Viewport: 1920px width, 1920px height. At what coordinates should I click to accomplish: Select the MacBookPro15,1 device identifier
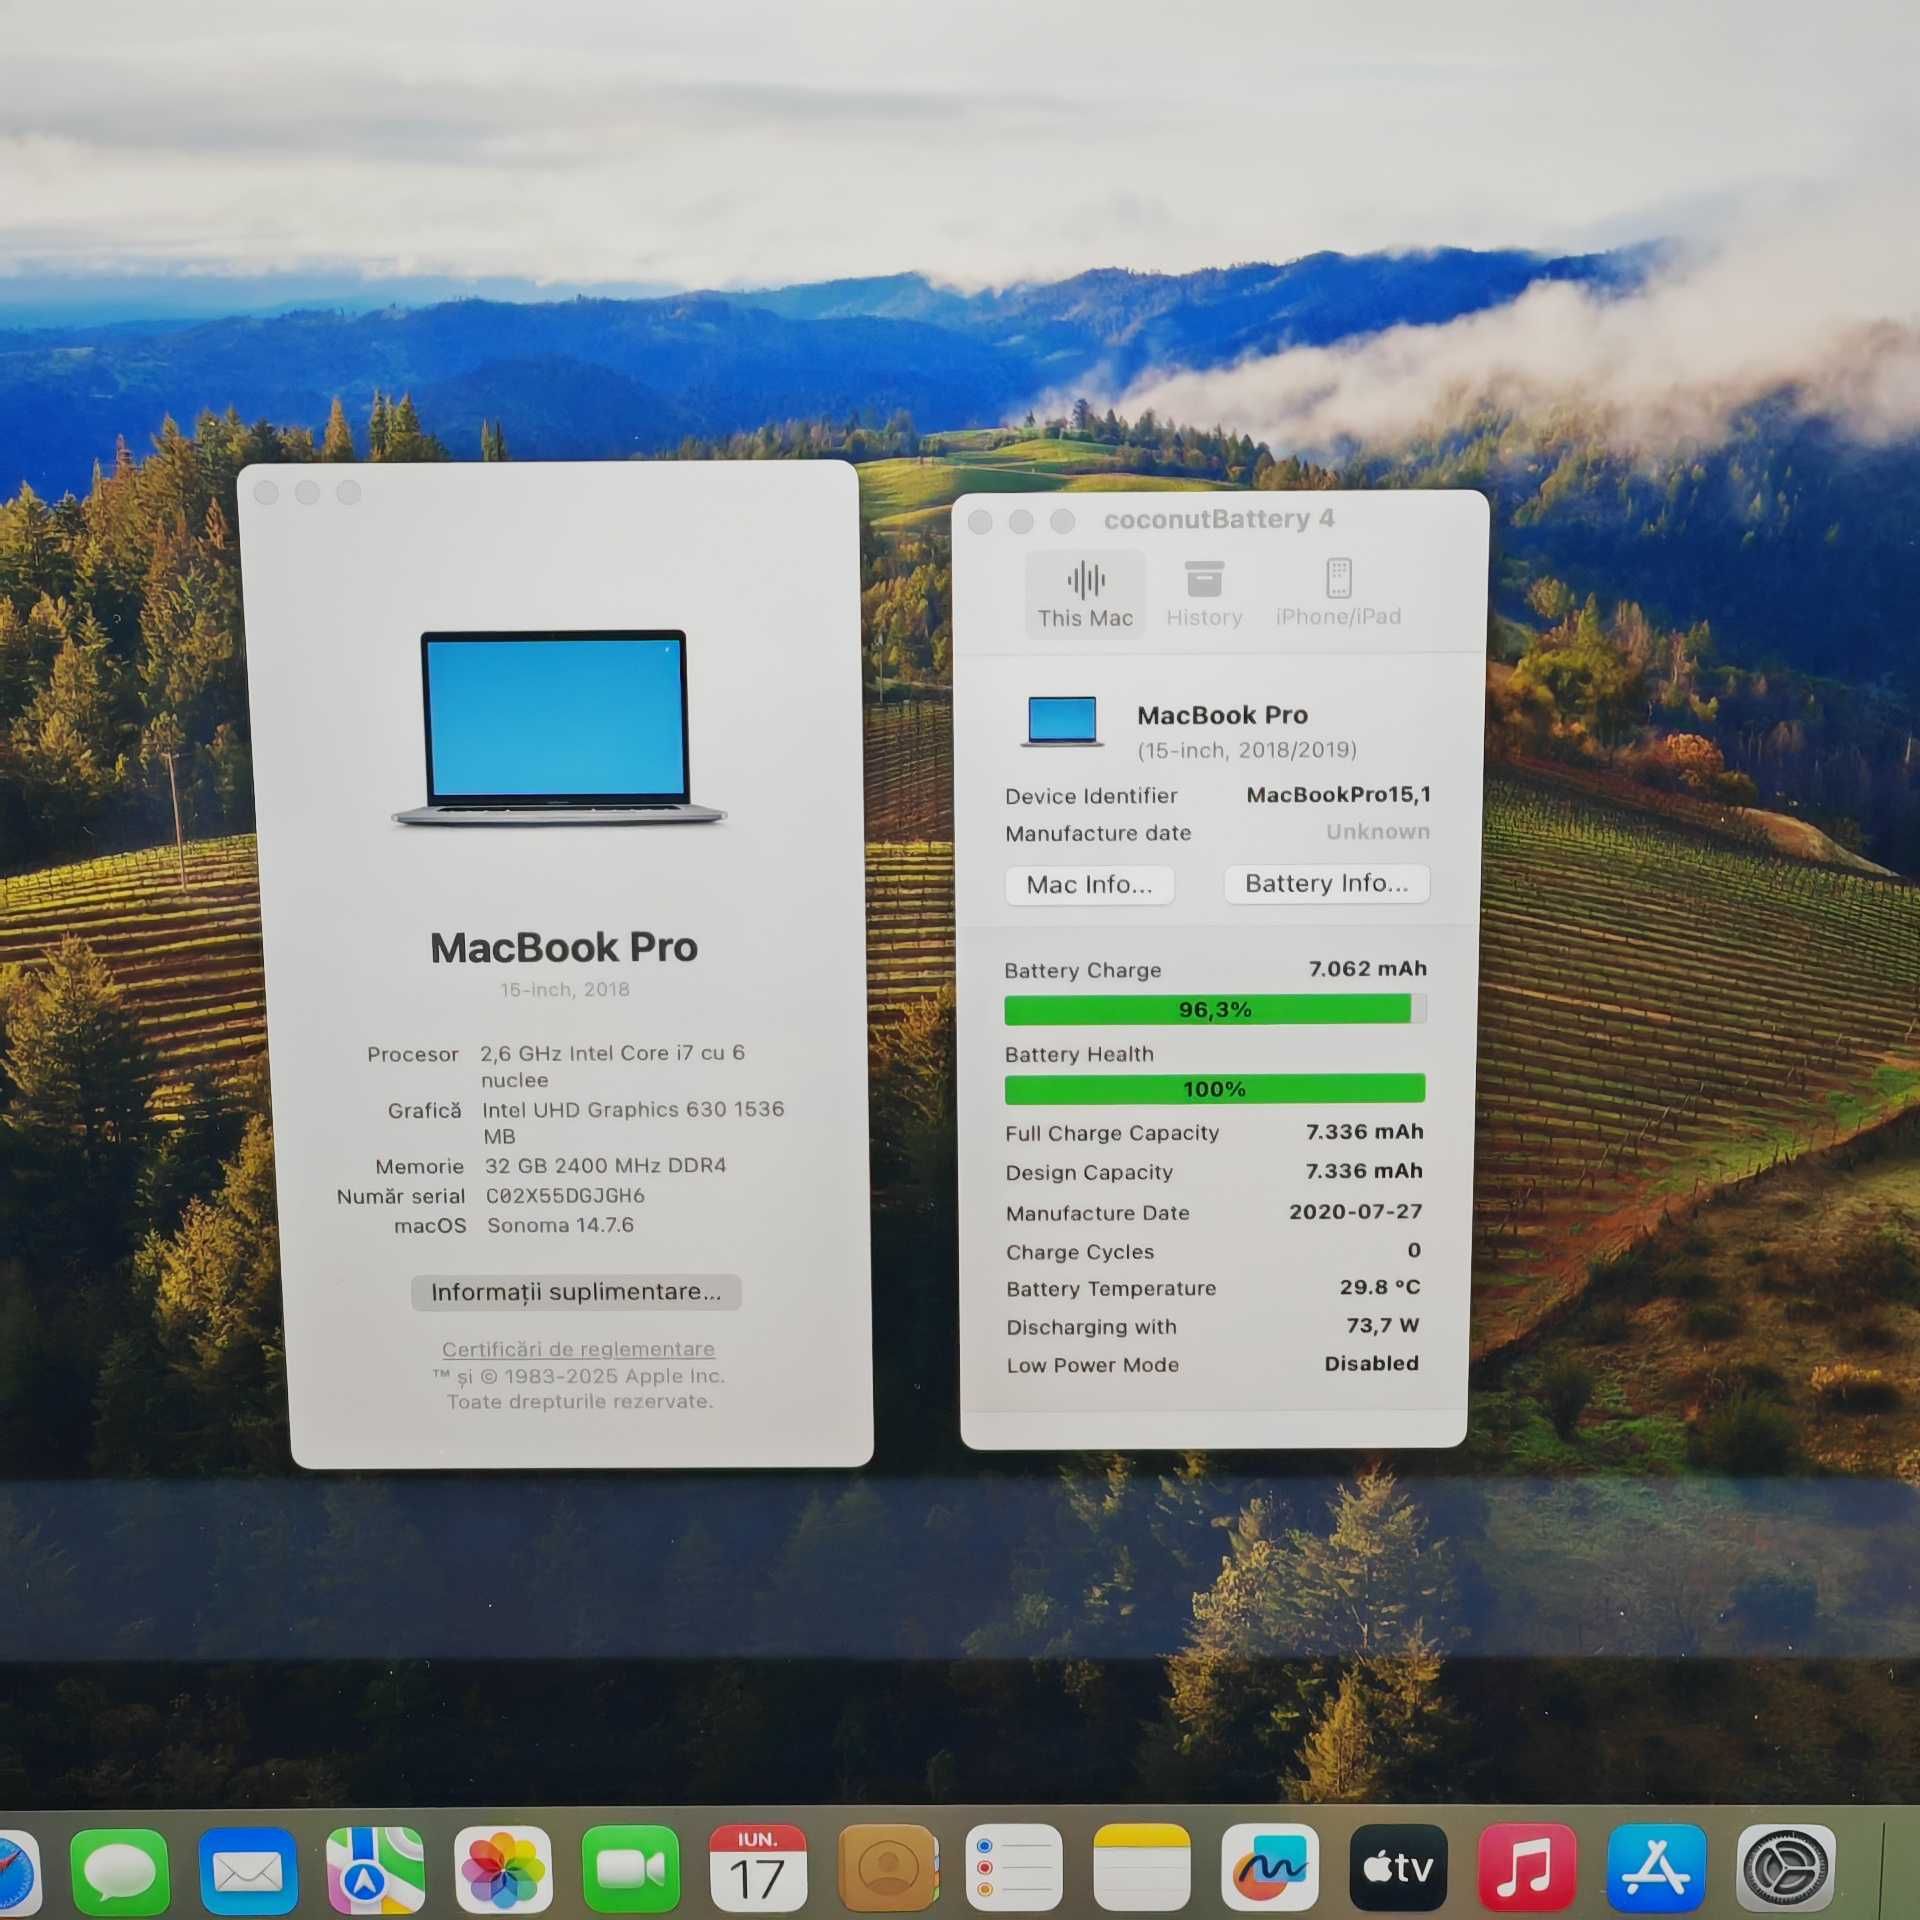[1338, 795]
